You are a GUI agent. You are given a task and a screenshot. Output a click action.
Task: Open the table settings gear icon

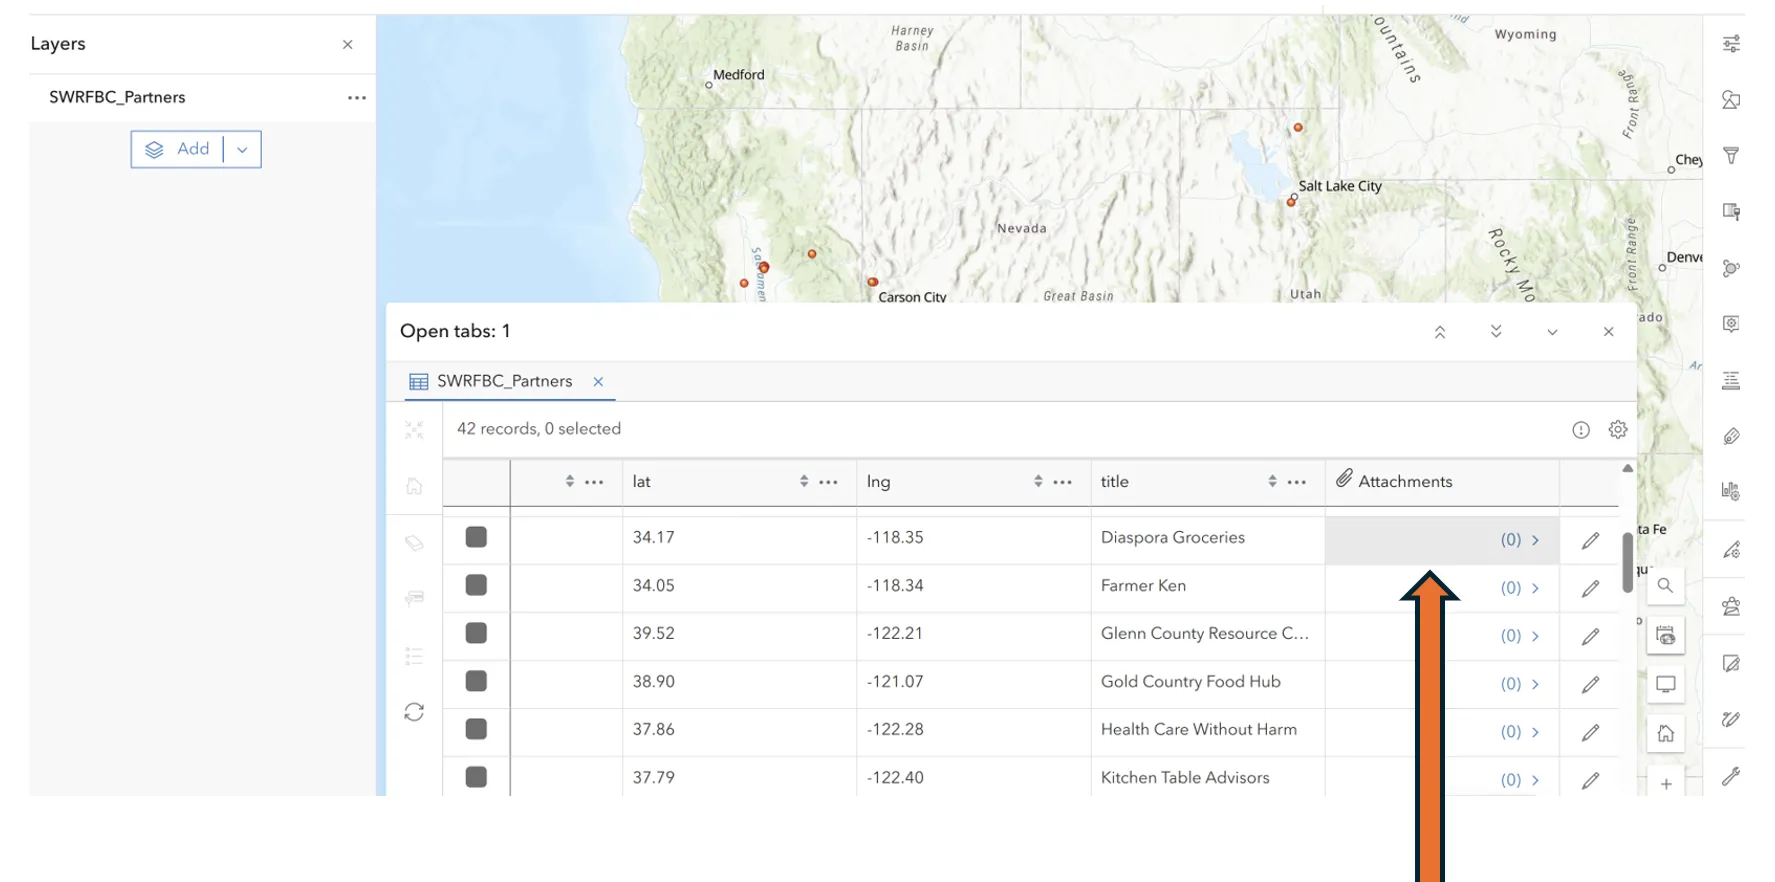[x=1618, y=429]
